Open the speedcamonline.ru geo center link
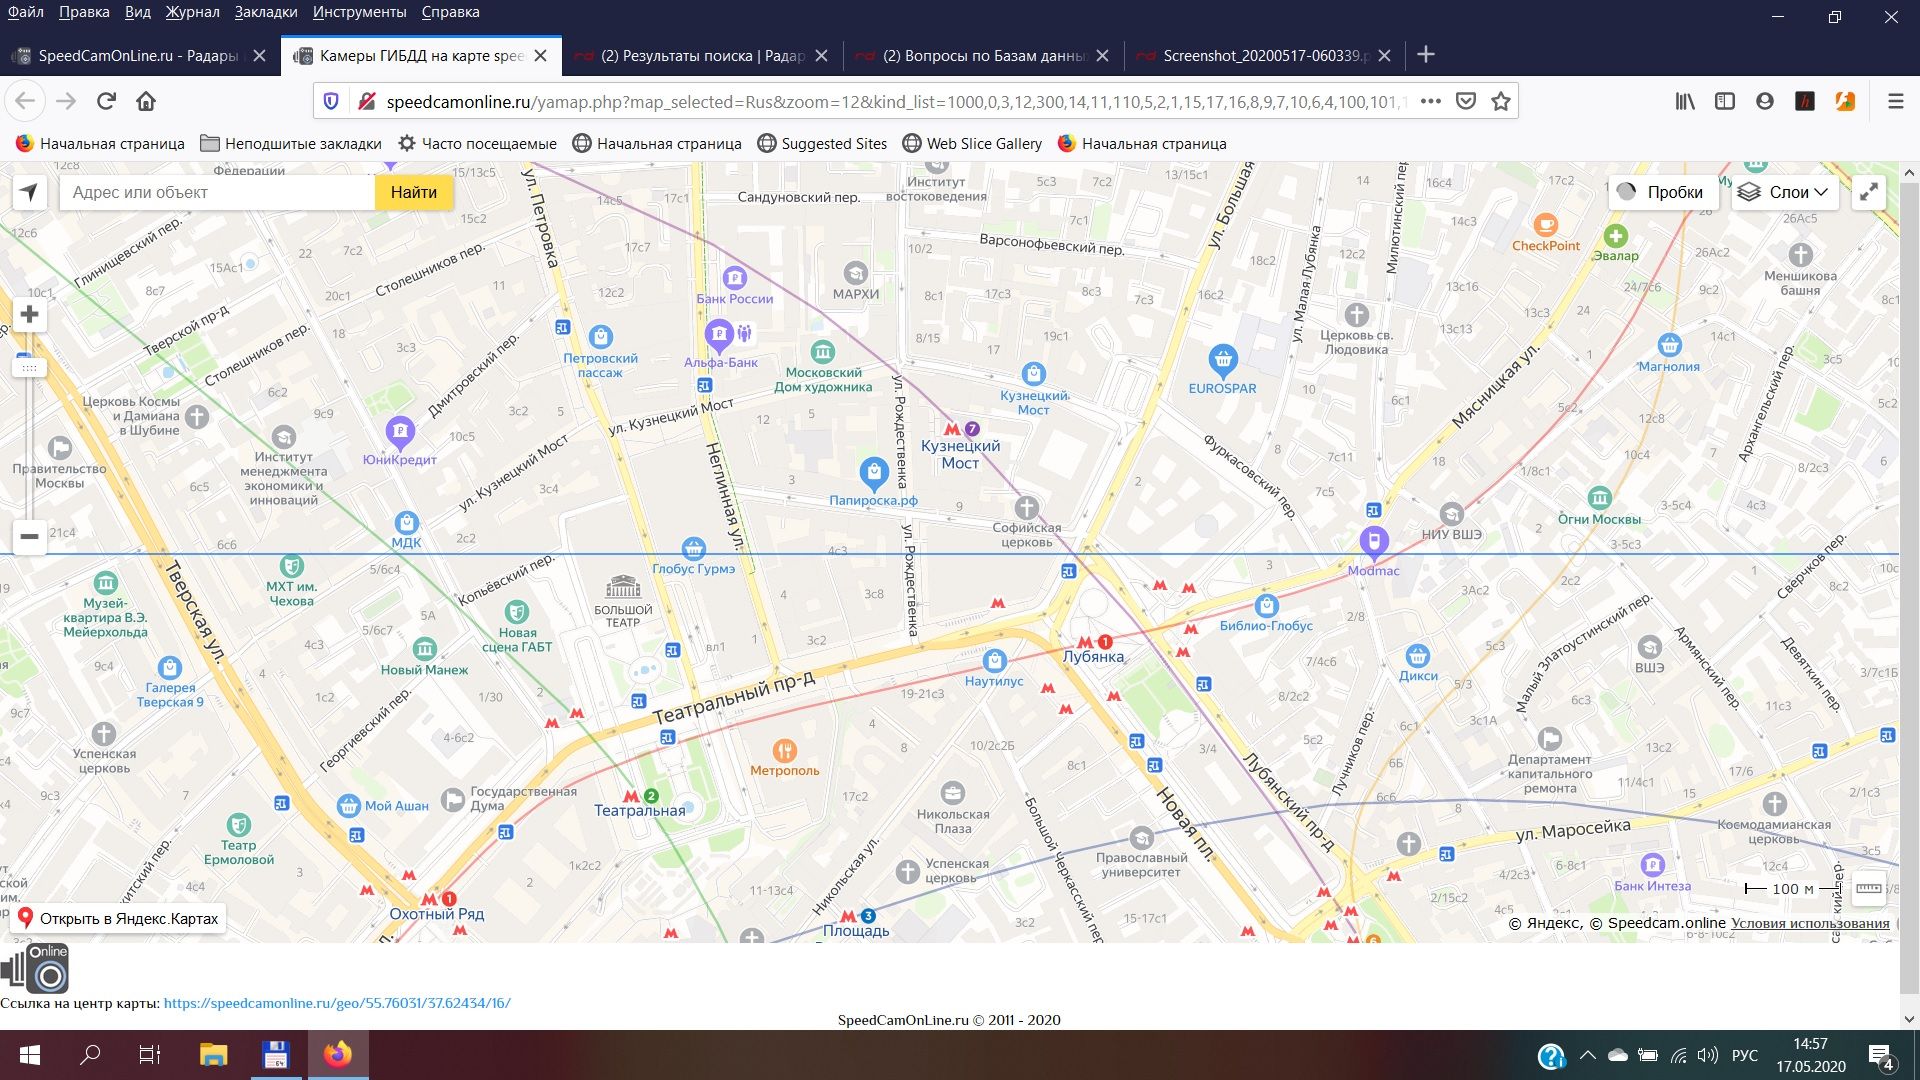 pos(337,1003)
